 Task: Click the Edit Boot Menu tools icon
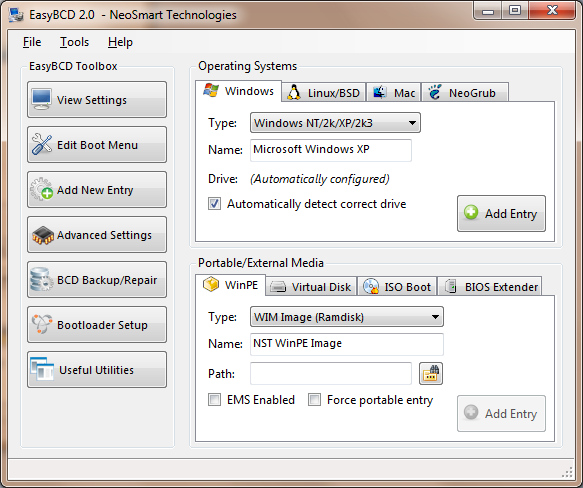pyautogui.click(x=42, y=144)
